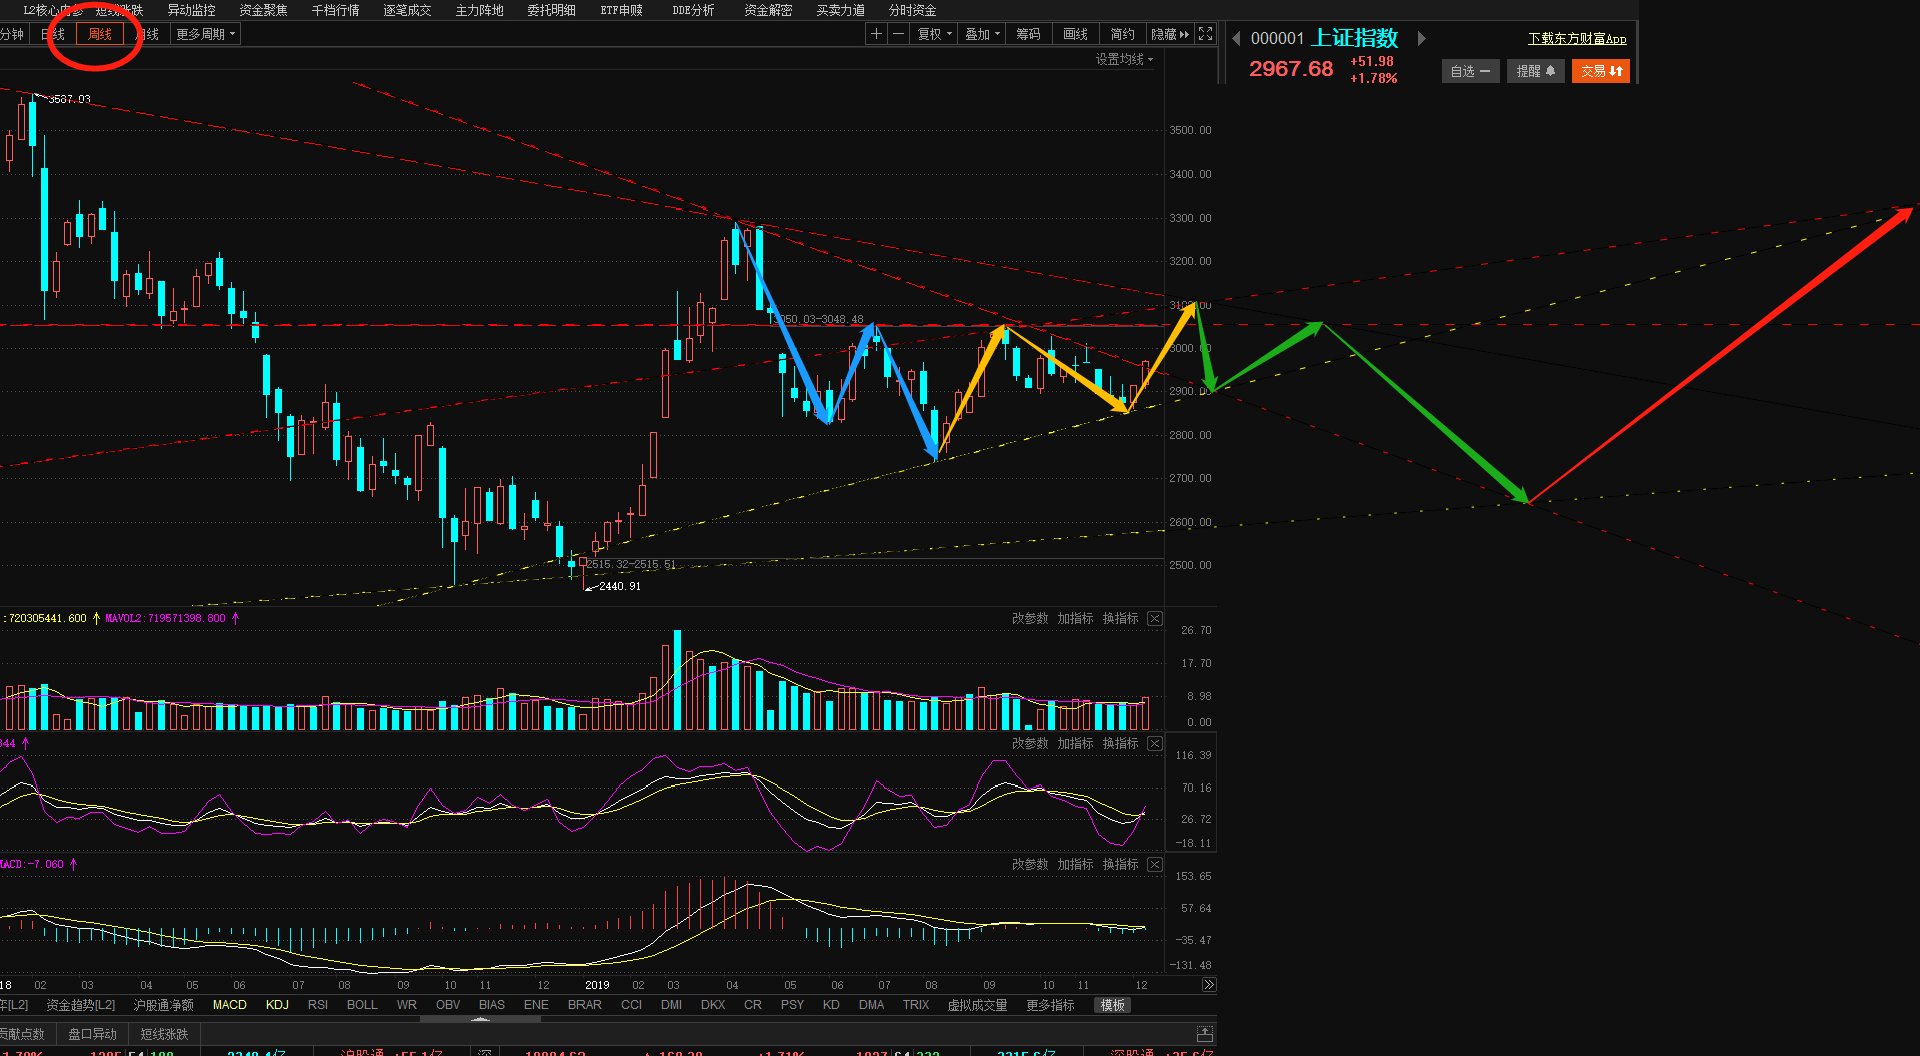1920x1056 pixels.
Task: Open the ETF申赎 top menu tab
Action: 621,10
